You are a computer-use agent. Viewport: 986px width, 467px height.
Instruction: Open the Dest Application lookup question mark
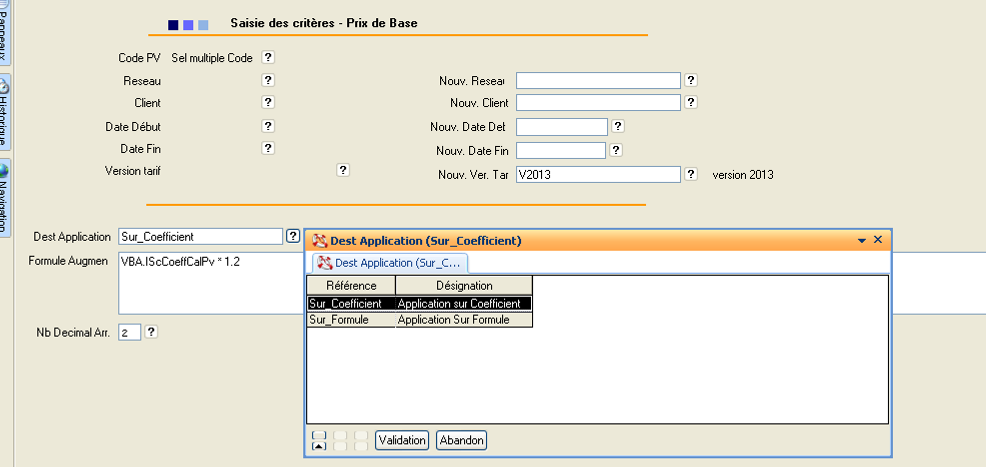click(293, 236)
